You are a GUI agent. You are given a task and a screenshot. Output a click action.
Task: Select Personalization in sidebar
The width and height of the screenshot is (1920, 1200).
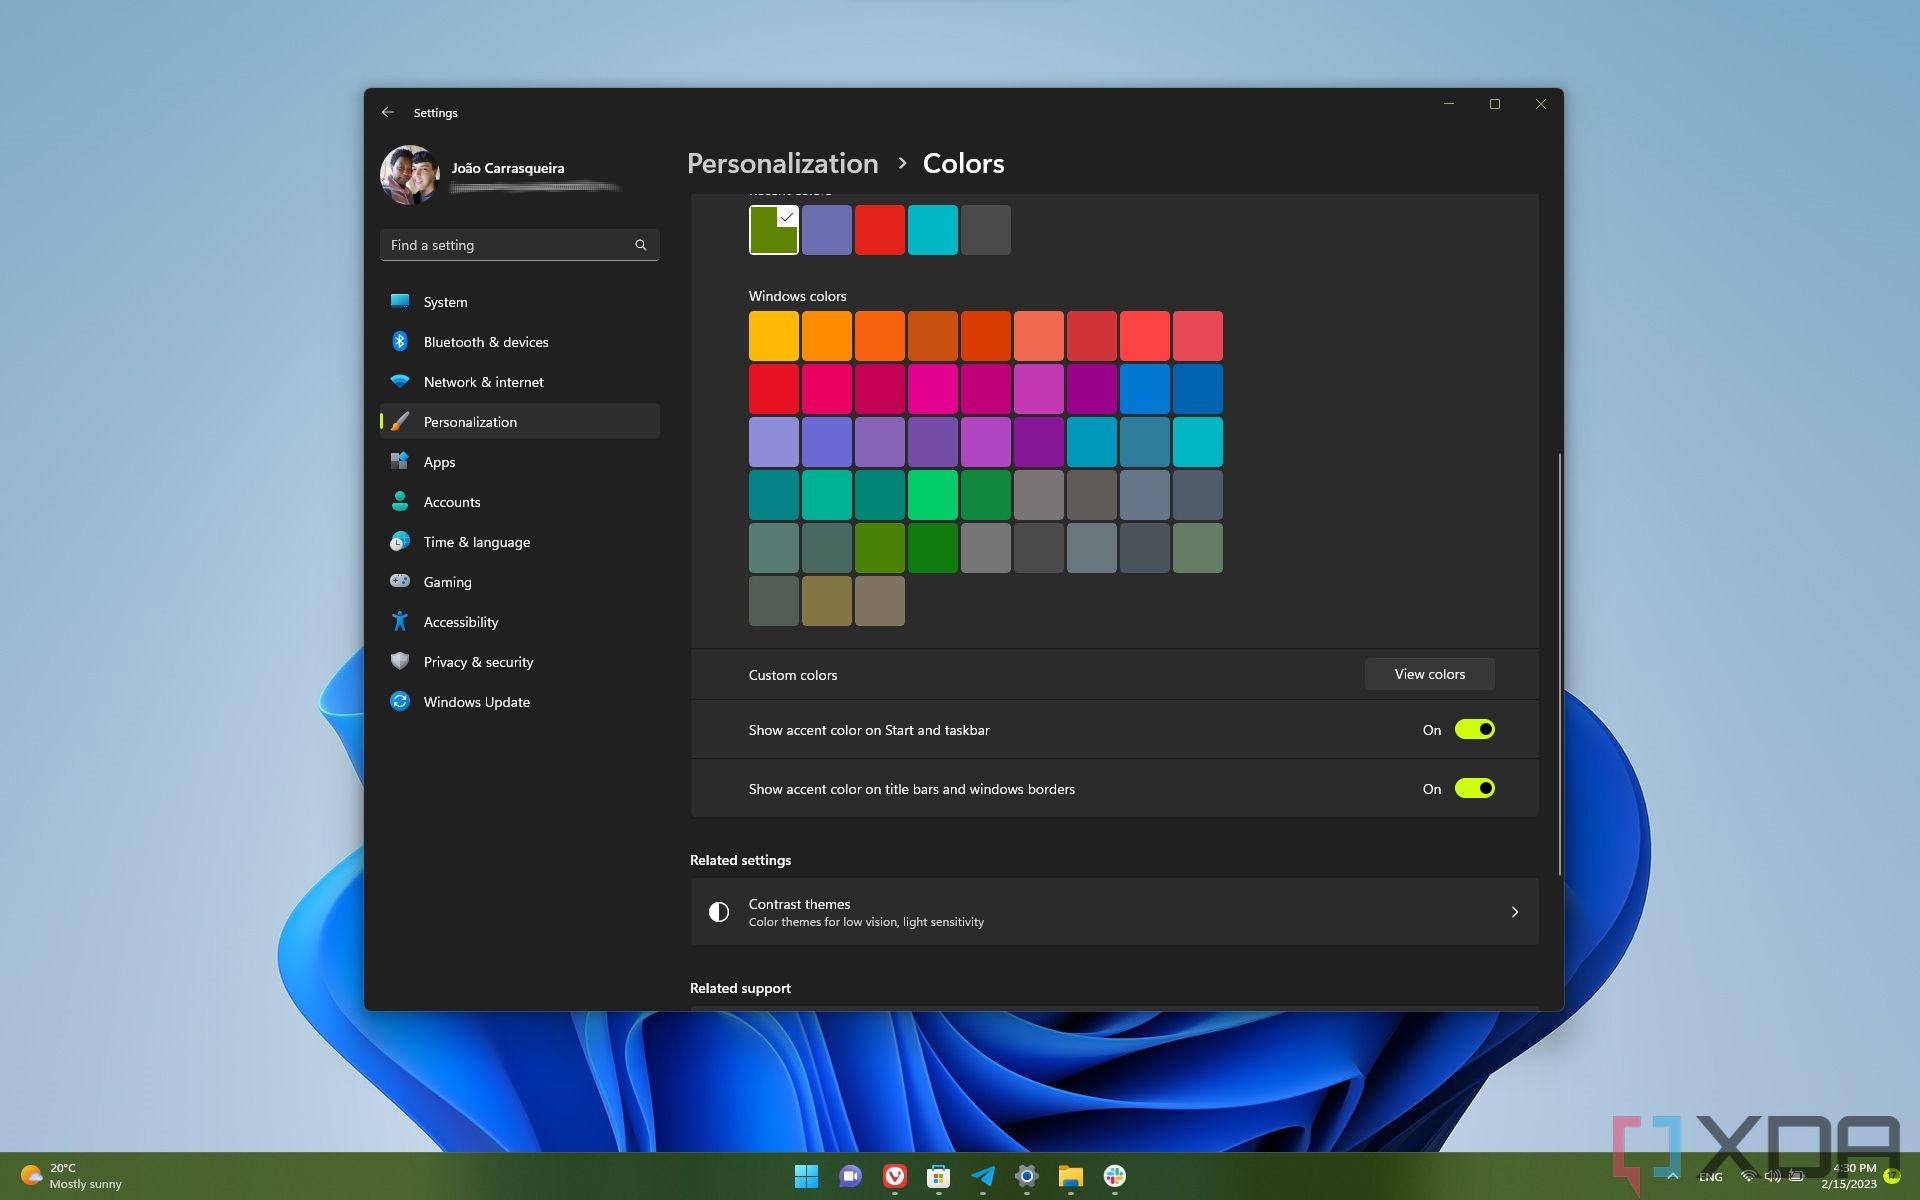520,421
